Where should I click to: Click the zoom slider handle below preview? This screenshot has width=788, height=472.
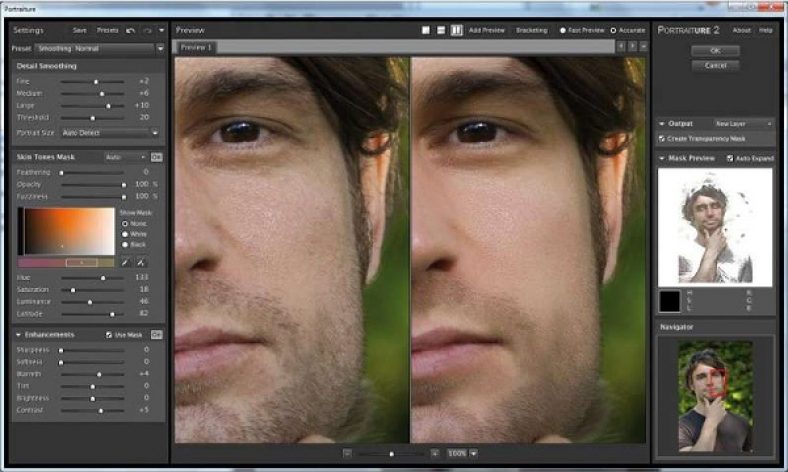coord(391,454)
